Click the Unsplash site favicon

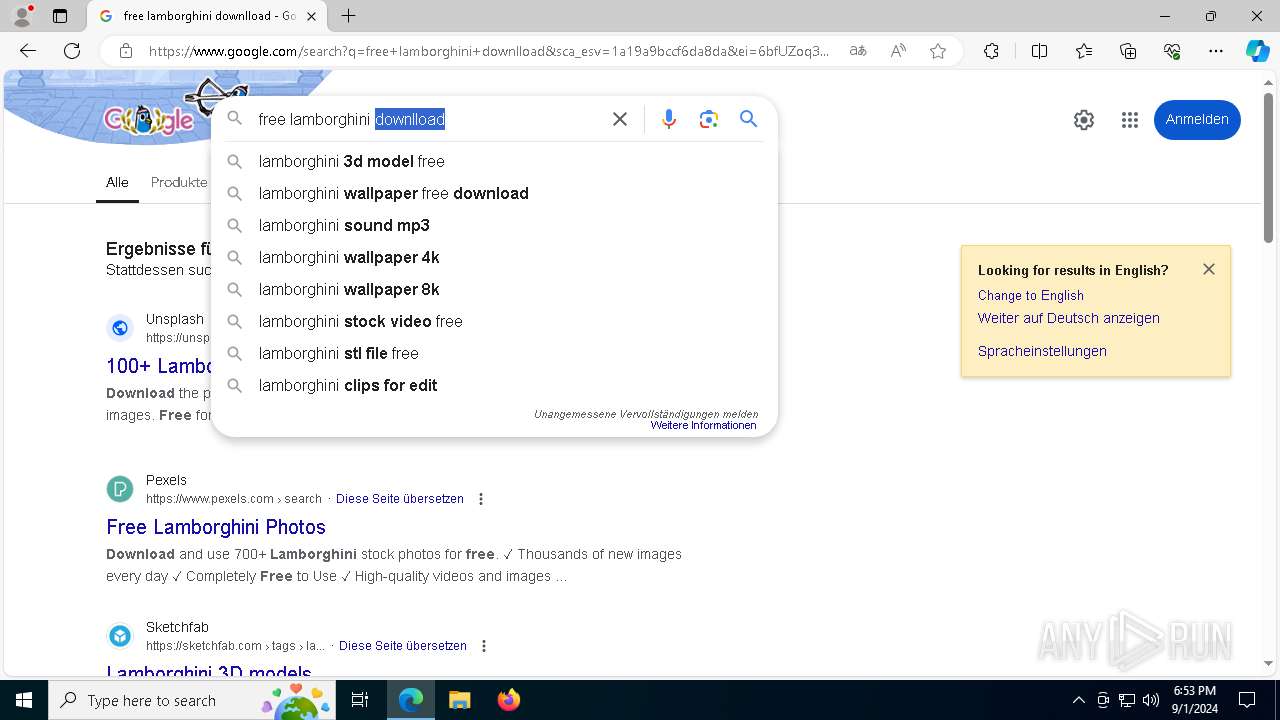(x=120, y=327)
